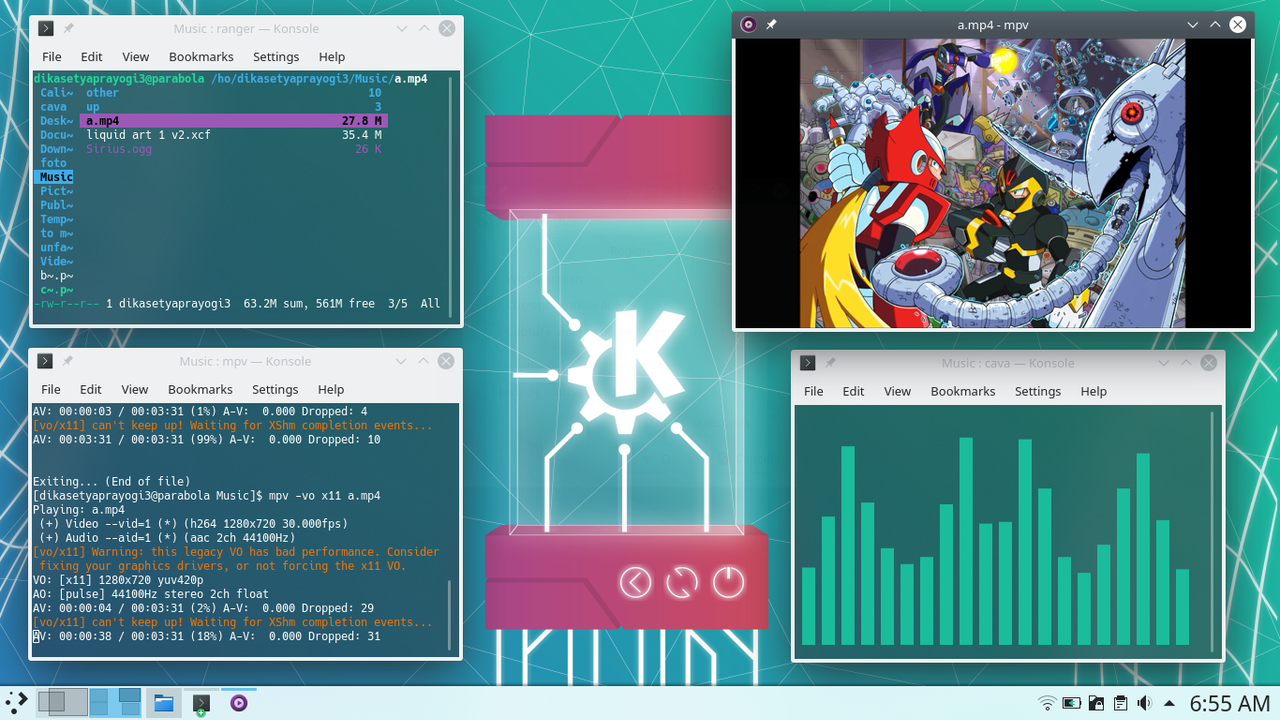Click the mpv video playback area
Screen dimensions: 1280x720
pos(993,183)
